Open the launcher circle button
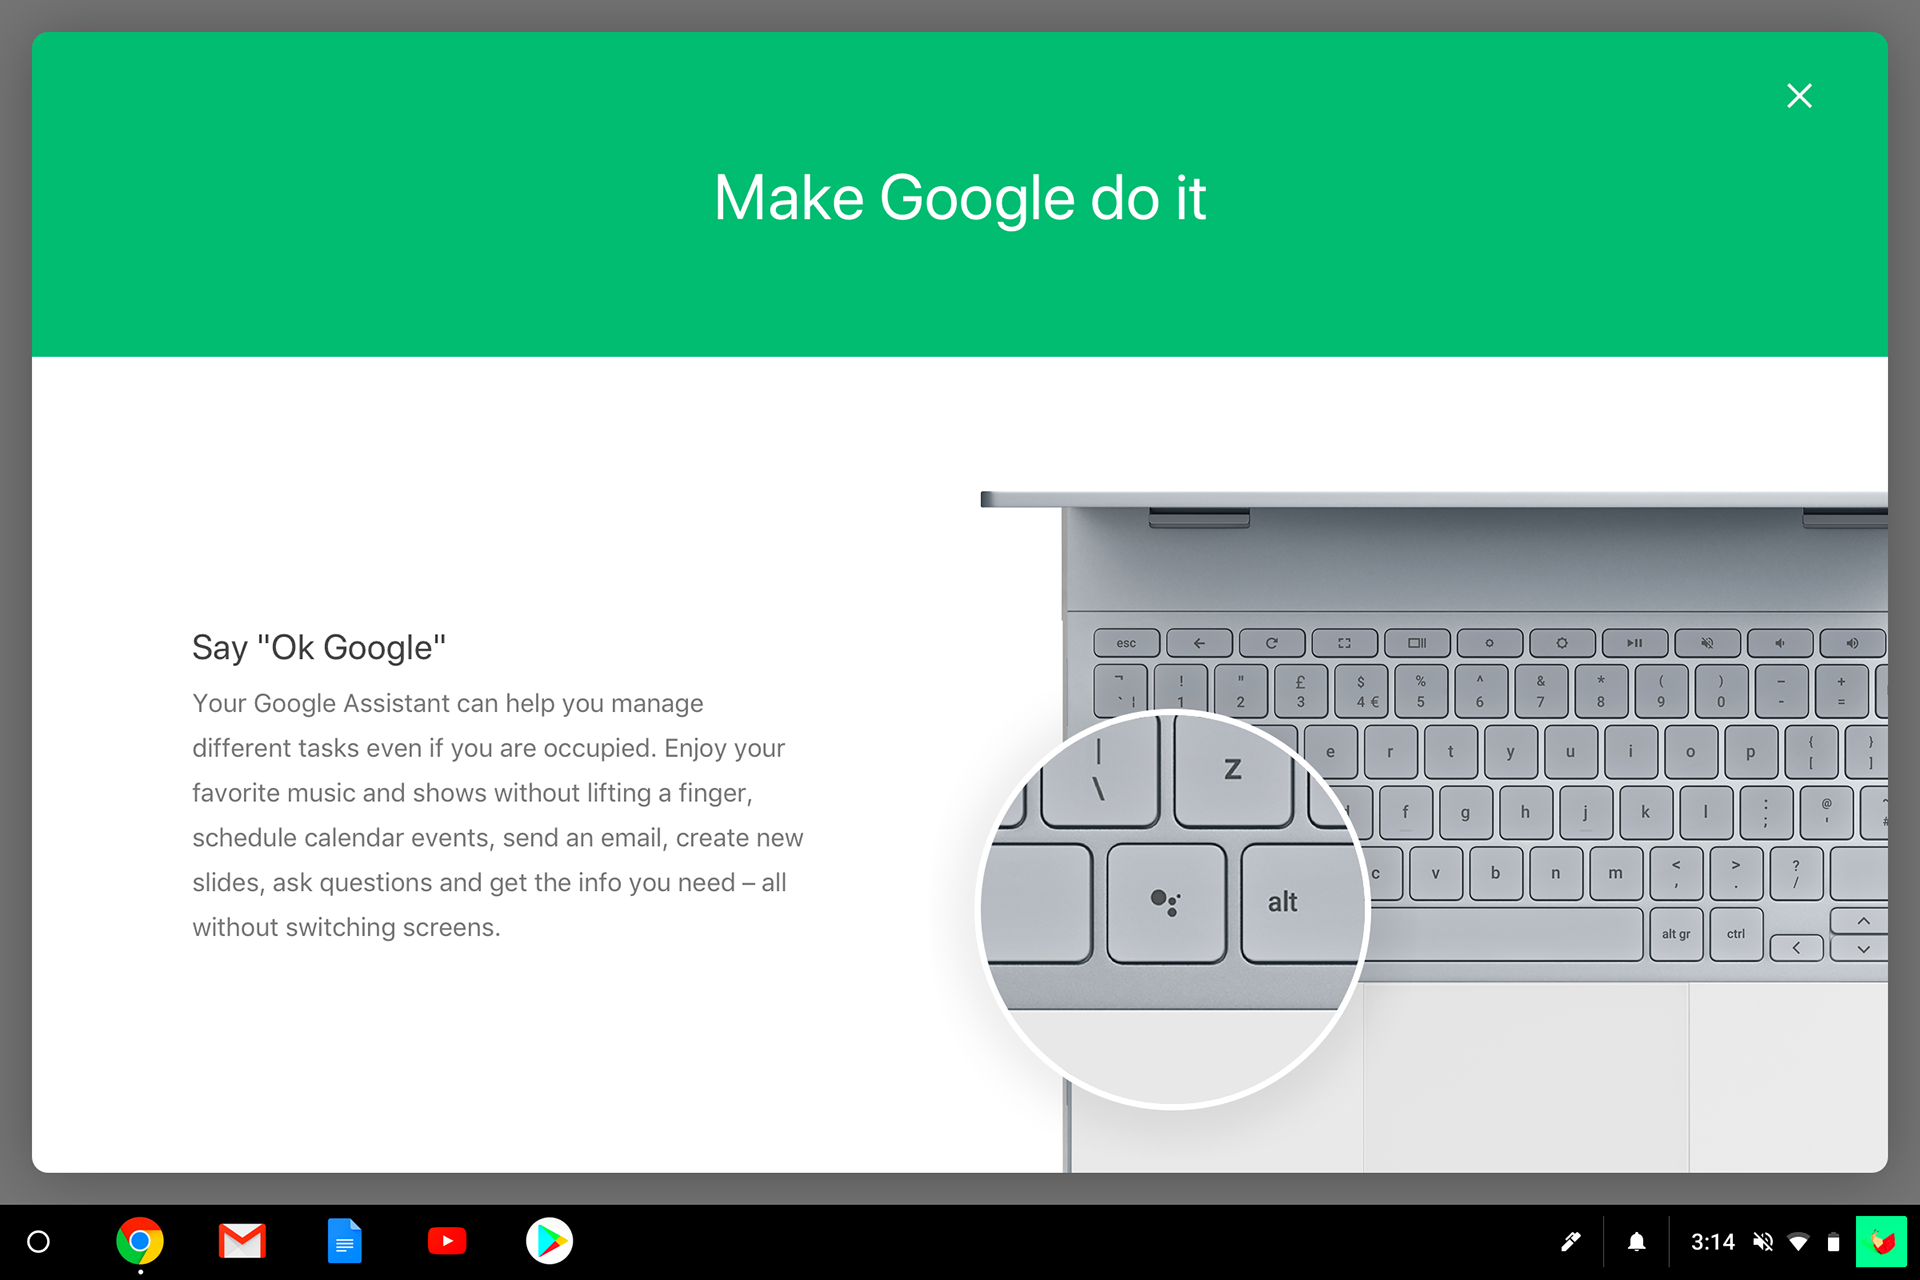1920x1280 pixels. pos(38,1242)
